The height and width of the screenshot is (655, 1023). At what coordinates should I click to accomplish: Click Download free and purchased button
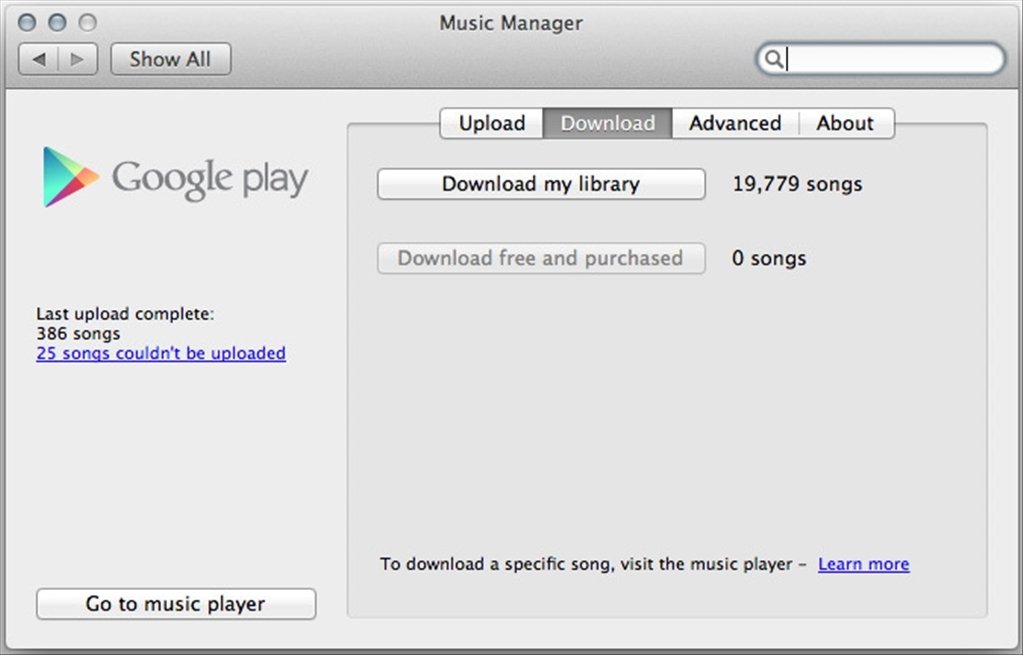click(x=541, y=258)
